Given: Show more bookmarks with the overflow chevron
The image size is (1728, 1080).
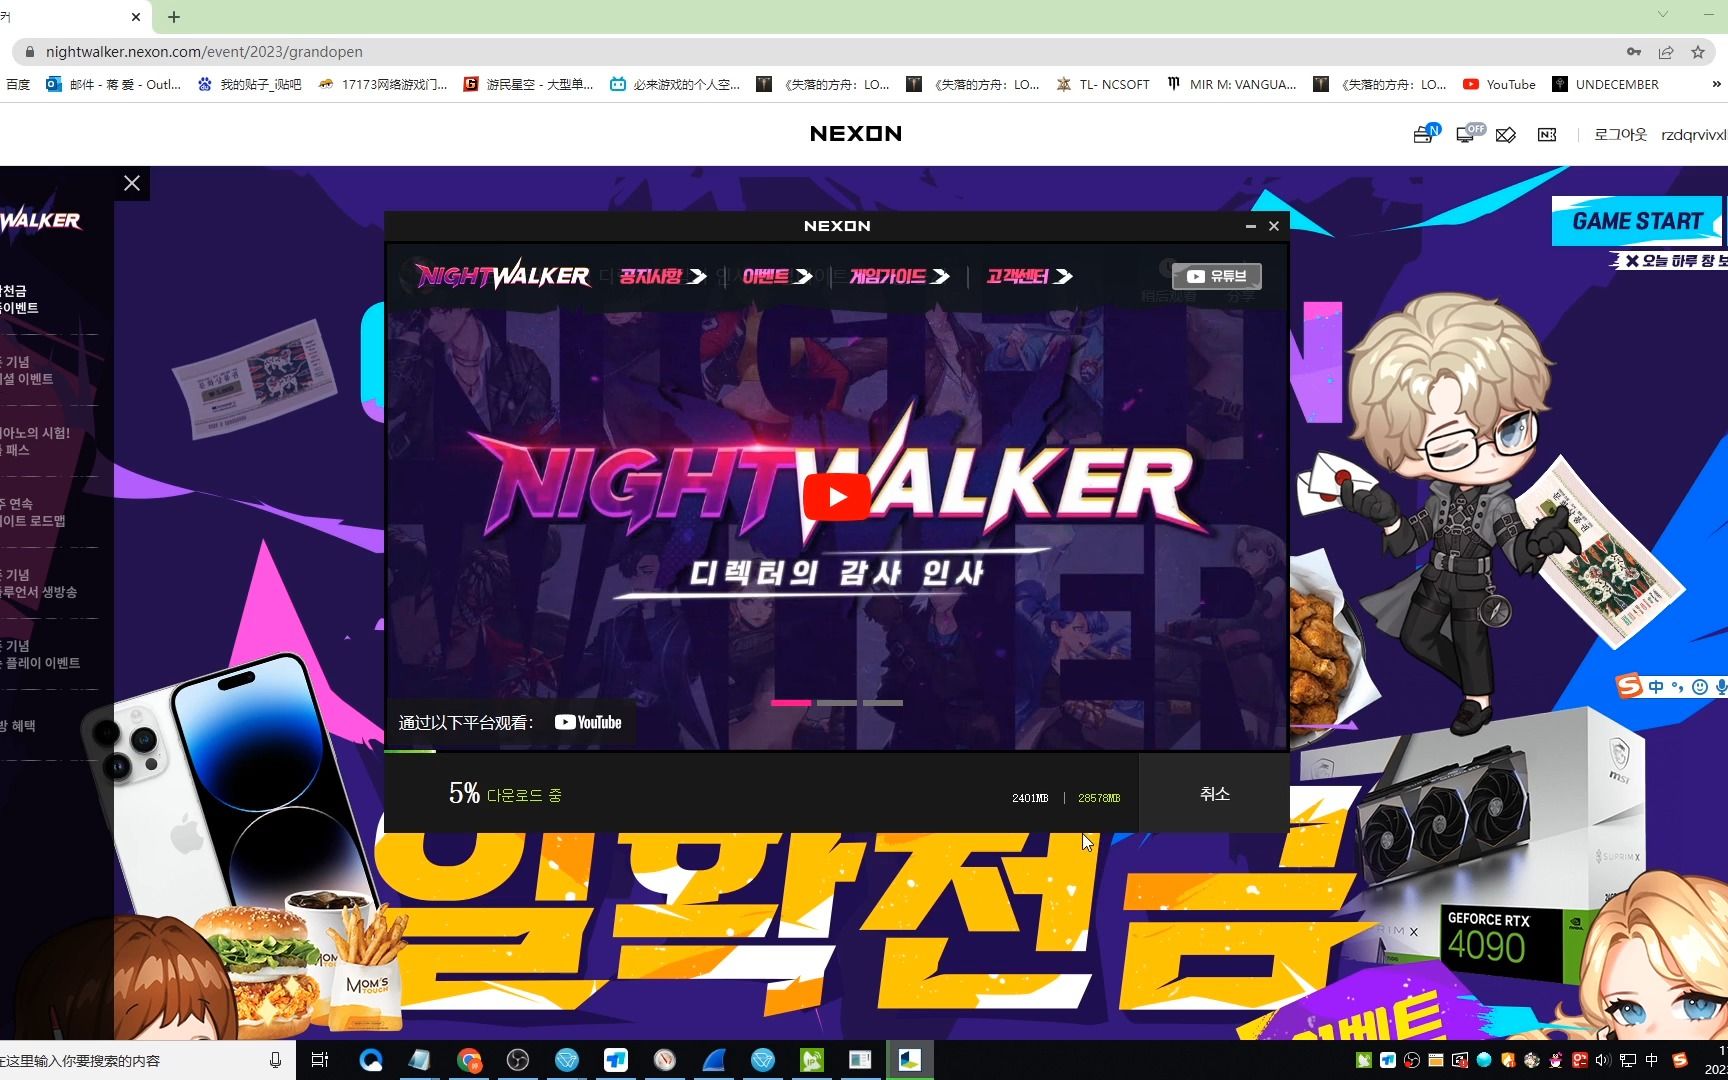Looking at the screenshot, I should 1716,84.
